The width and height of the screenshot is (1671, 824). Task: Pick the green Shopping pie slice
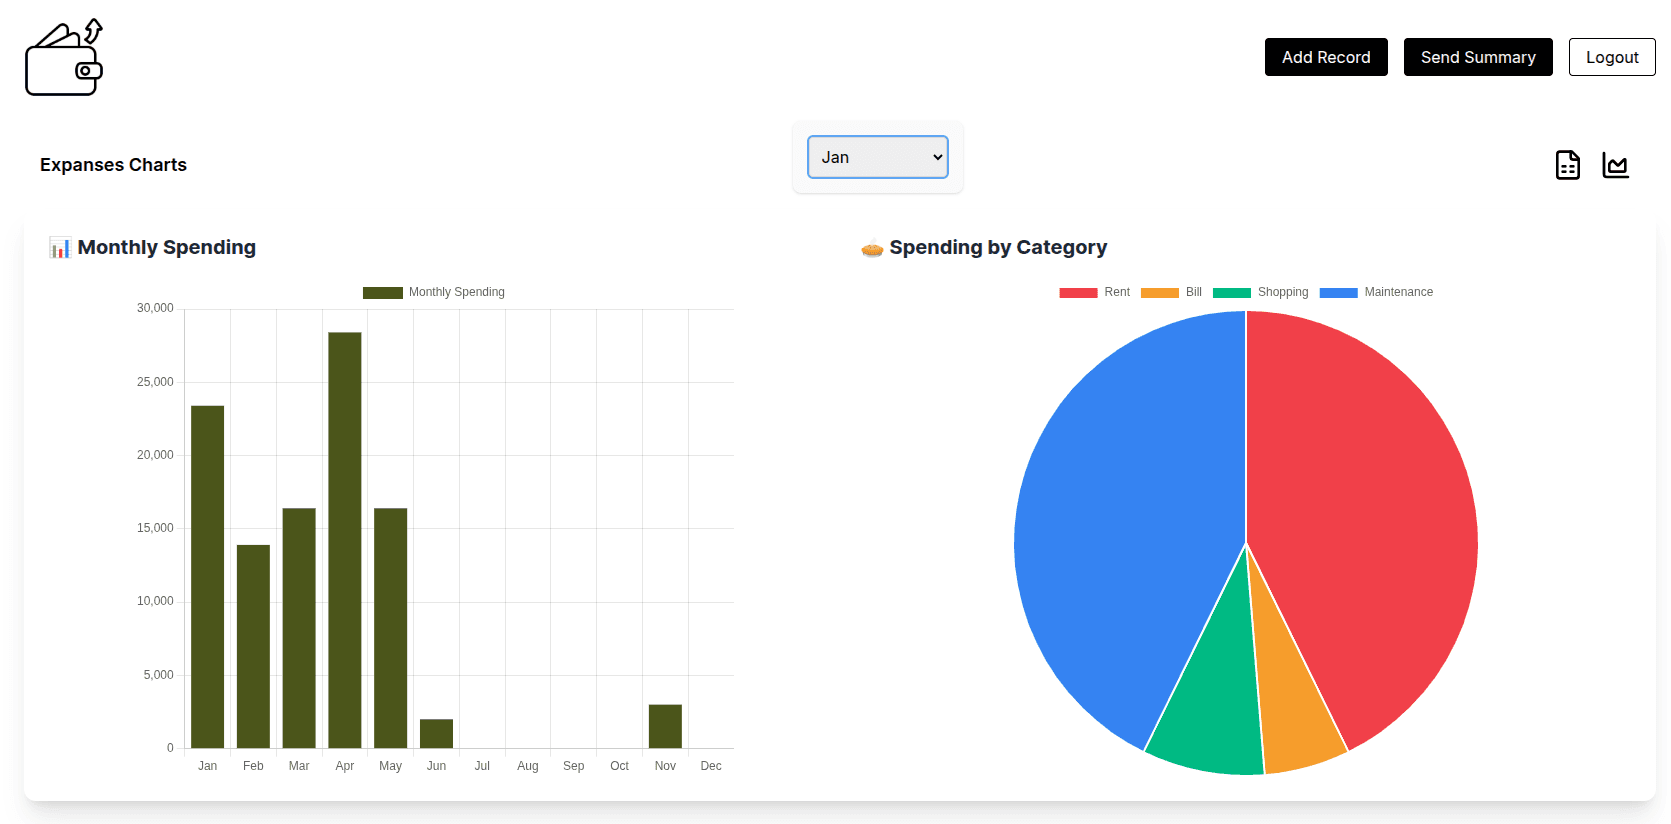click(1212, 720)
